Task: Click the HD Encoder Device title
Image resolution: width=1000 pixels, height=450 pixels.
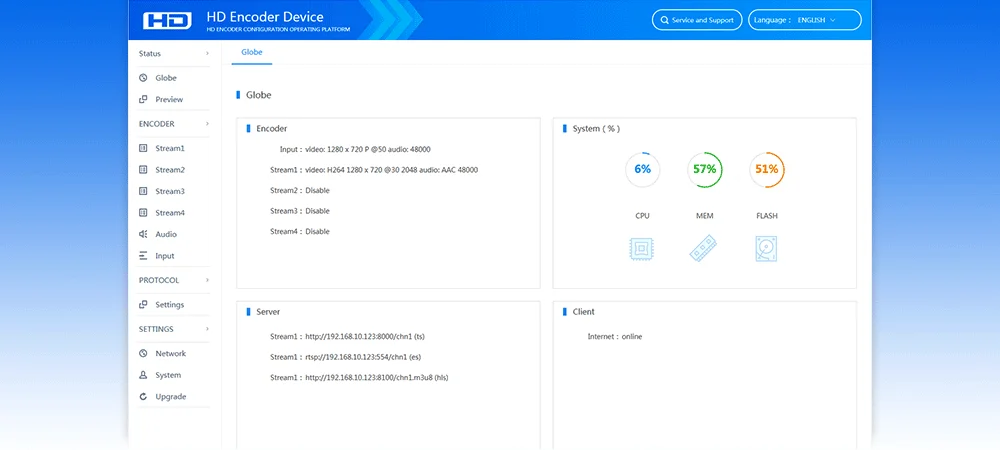Action: point(265,17)
